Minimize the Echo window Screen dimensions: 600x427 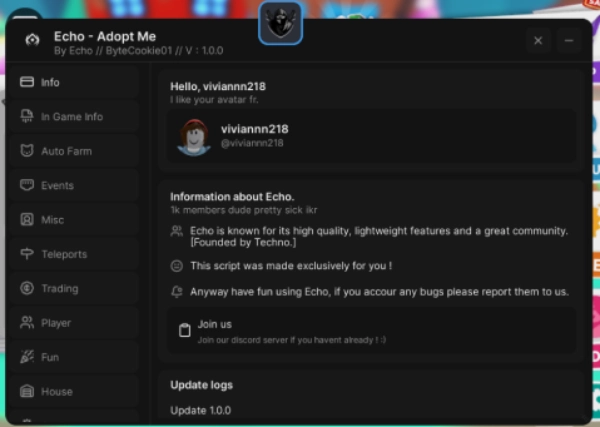pos(569,41)
